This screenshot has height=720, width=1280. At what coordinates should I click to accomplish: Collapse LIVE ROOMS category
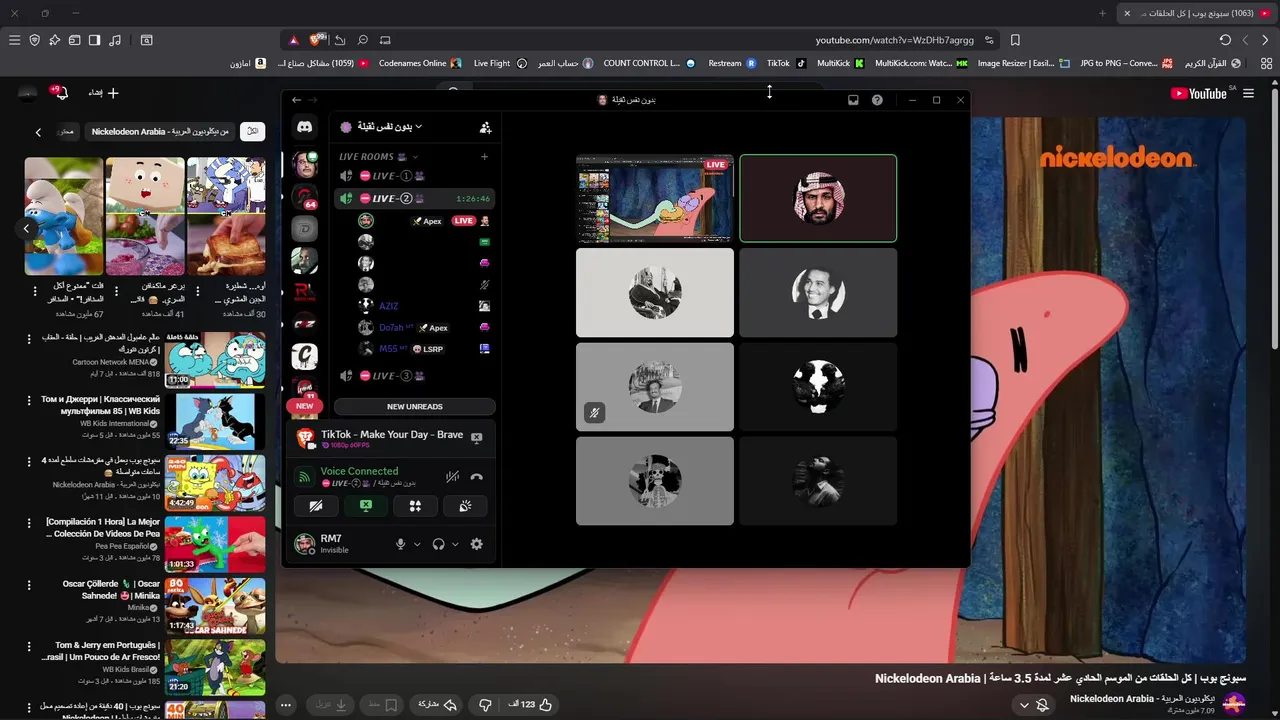[x=378, y=157]
